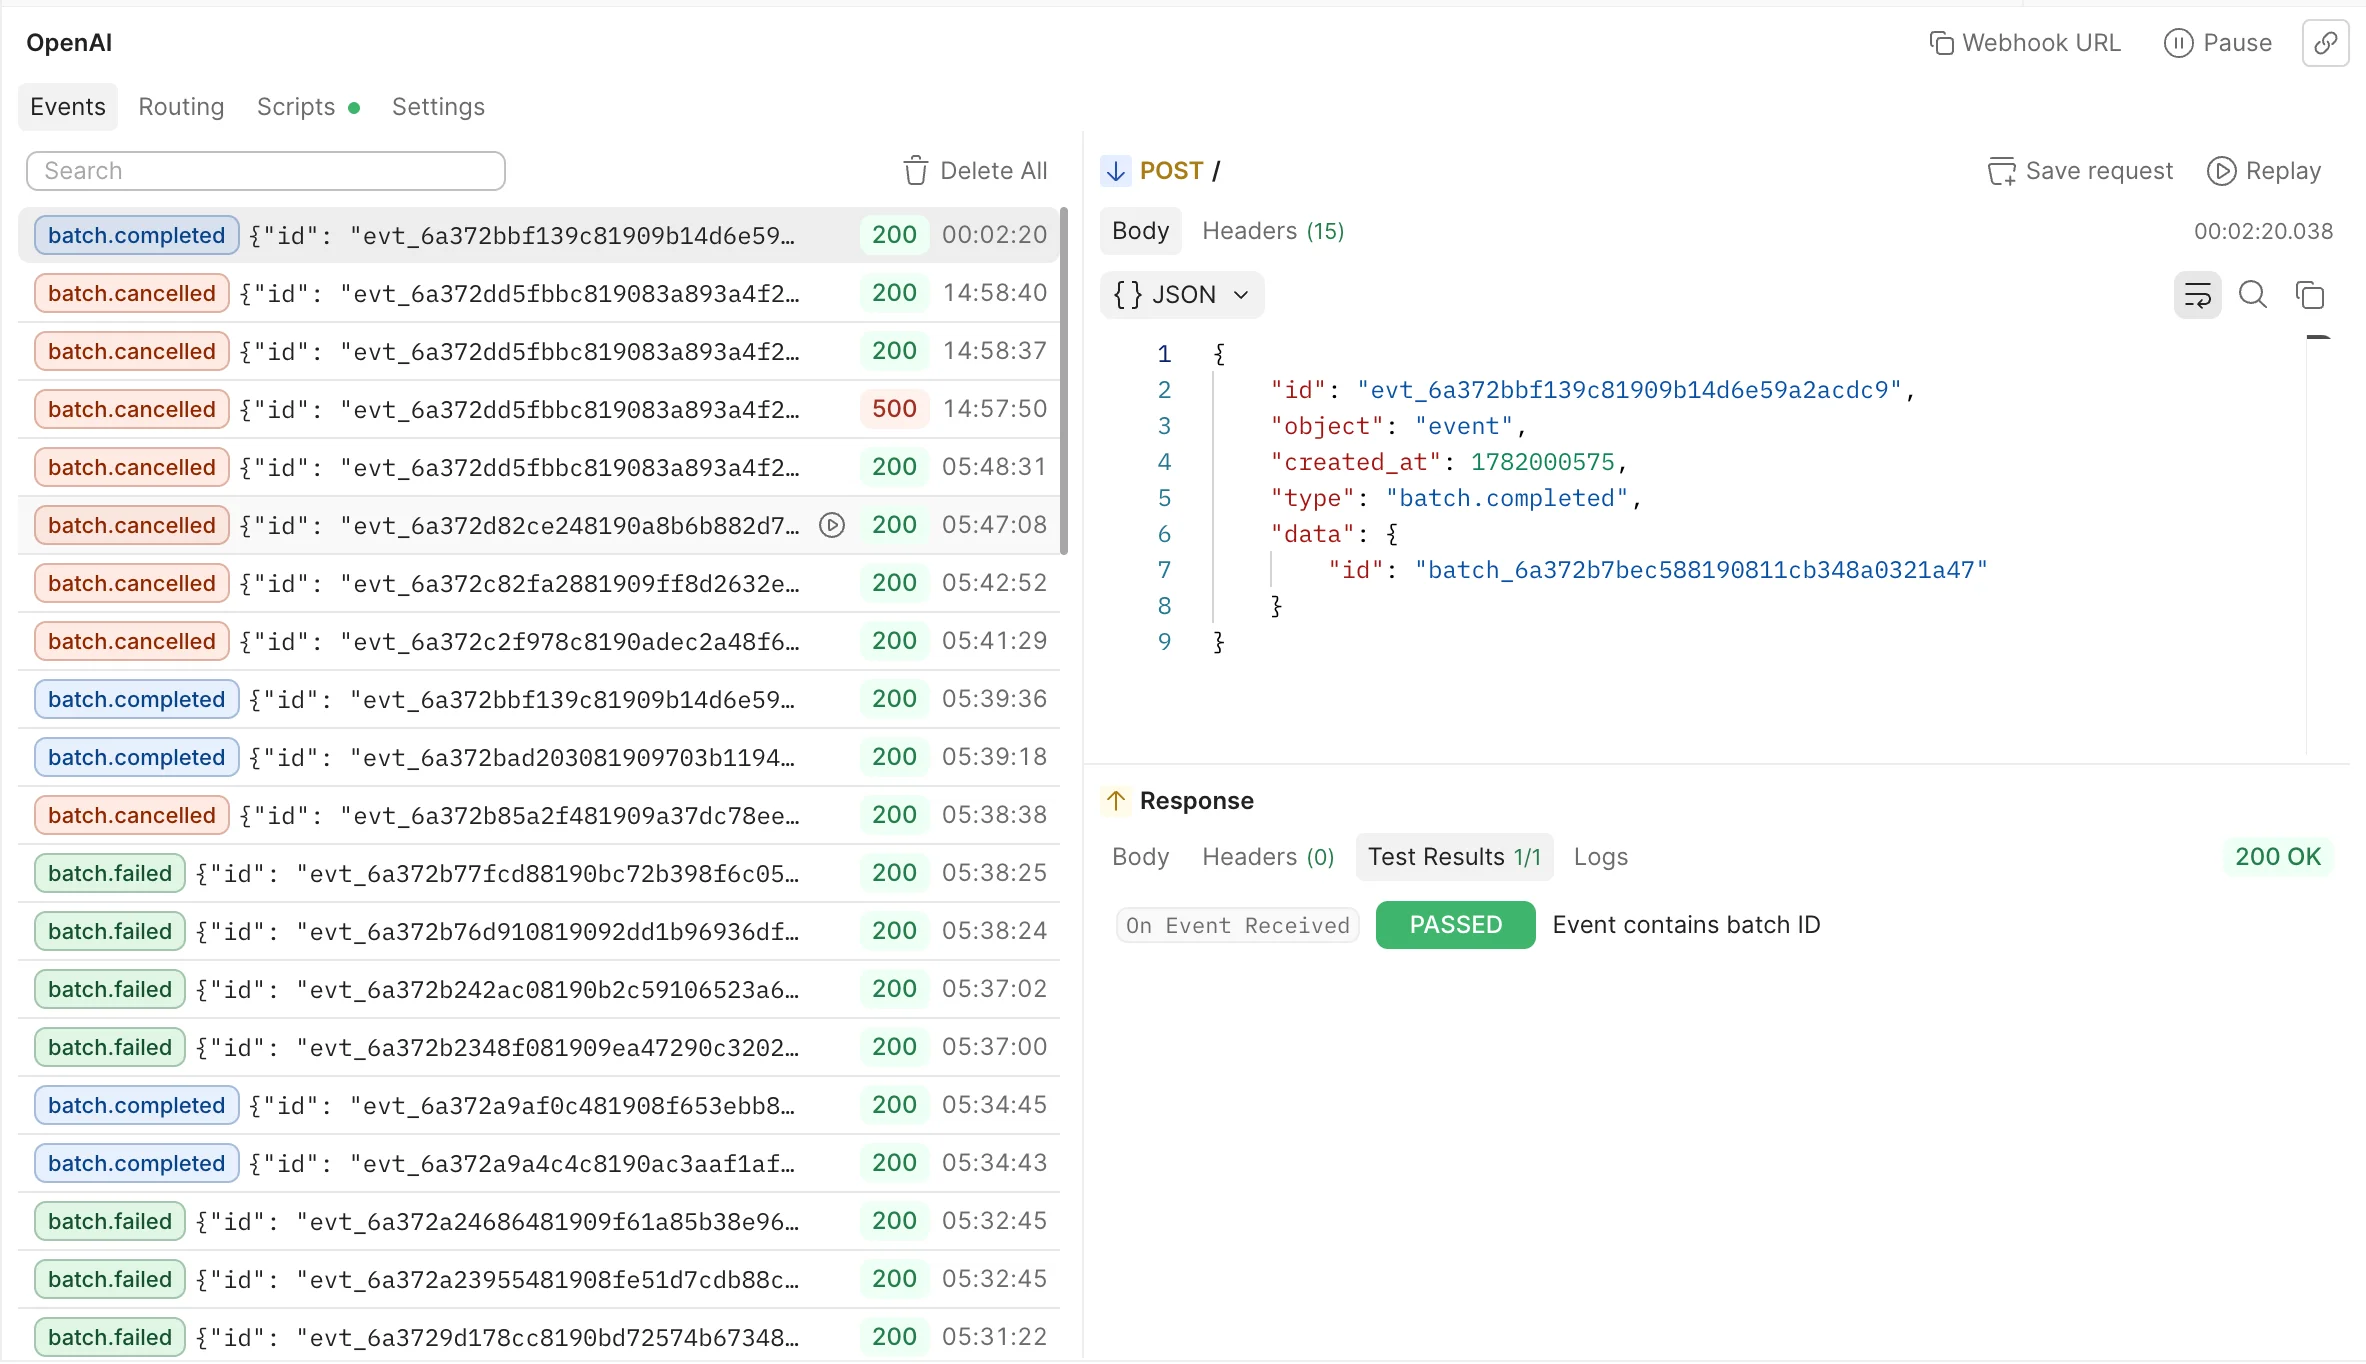
Task: Select the Test Results 1/1 tab
Action: [1454, 857]
